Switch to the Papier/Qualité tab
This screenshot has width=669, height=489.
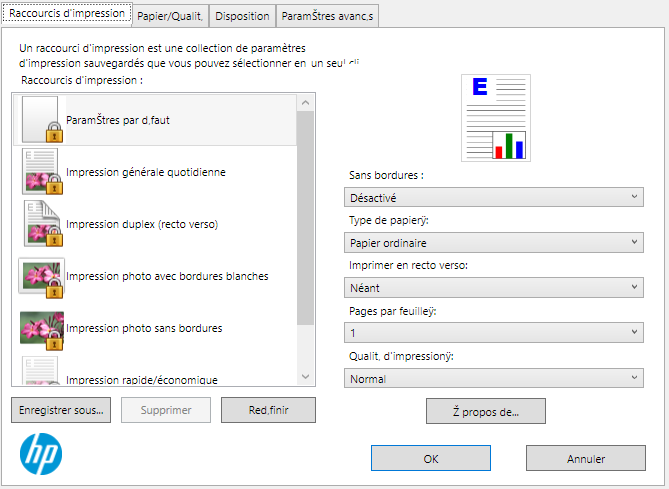click(169, 16)
